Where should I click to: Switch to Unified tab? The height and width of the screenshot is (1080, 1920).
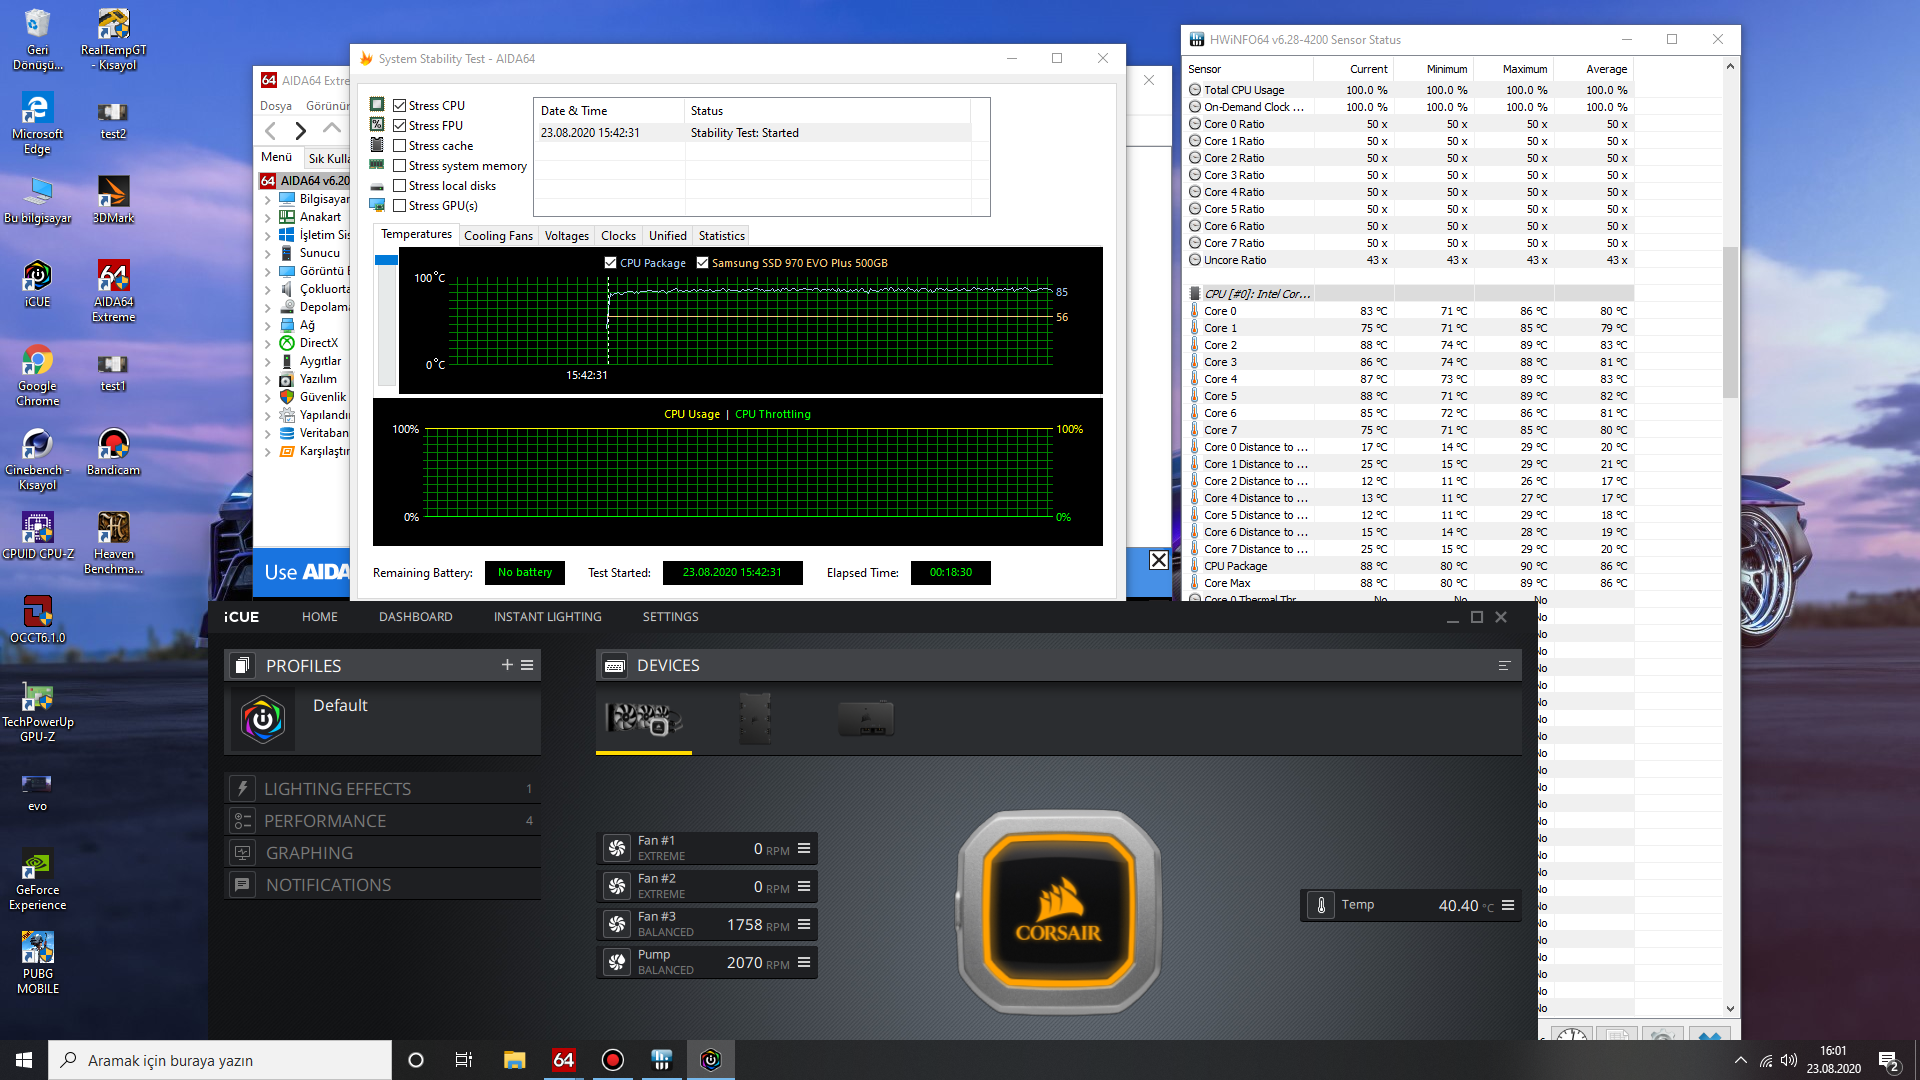pos(667,236)
